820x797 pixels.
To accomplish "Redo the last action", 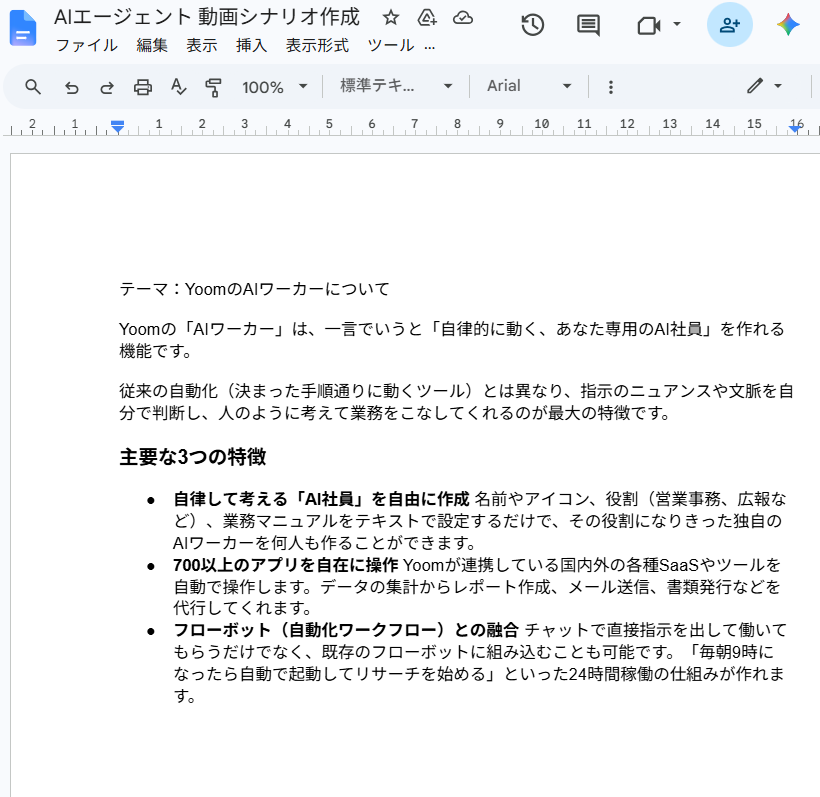I will click(107, 86).
